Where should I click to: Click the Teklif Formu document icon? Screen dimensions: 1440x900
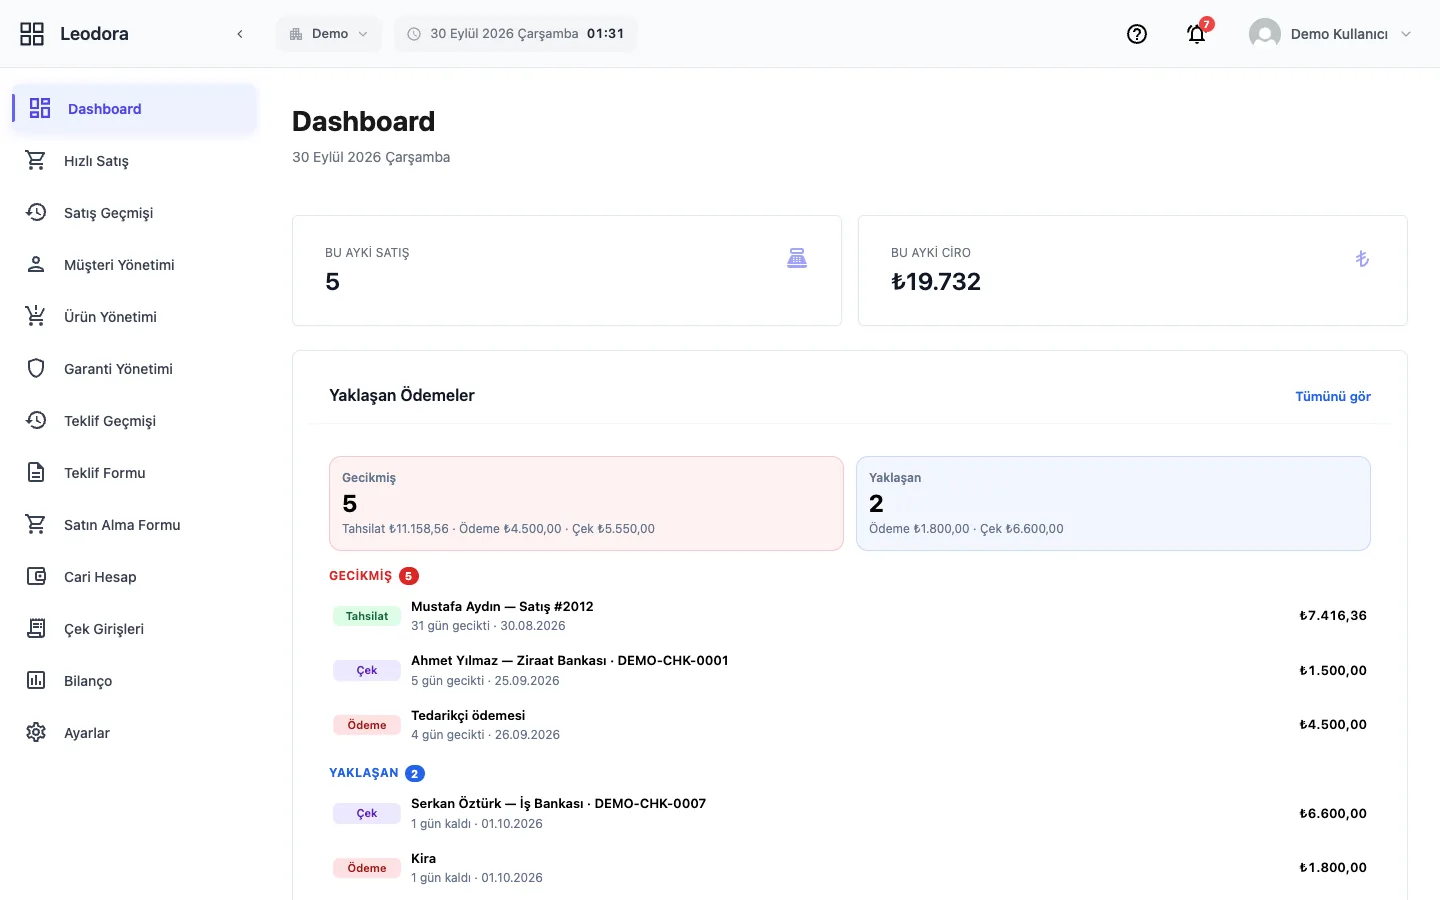[x=36, y=472]
